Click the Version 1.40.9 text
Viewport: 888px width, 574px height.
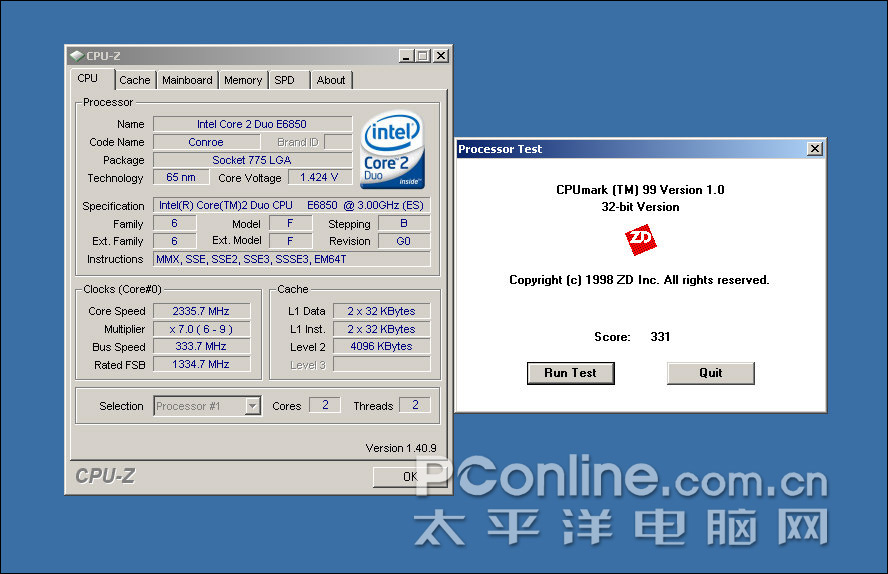401,448
